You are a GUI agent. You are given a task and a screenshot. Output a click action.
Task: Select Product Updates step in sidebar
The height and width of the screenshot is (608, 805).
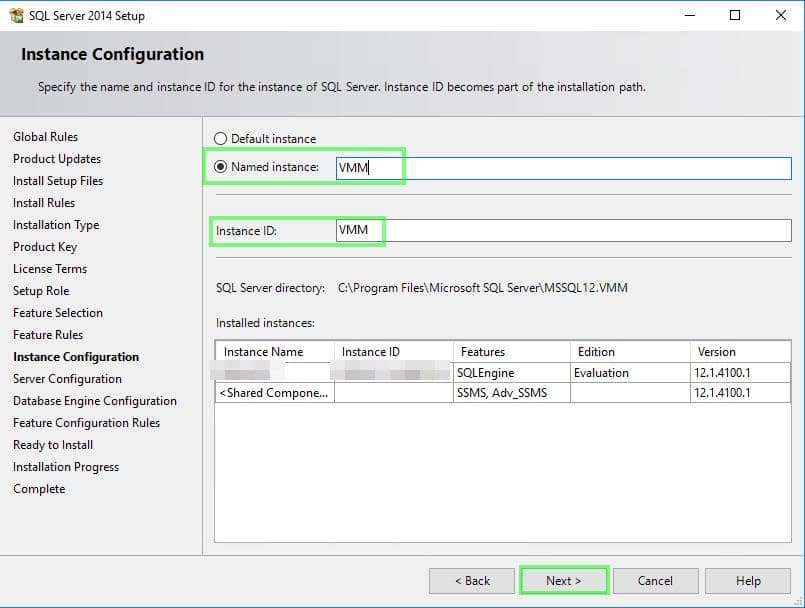(57, 159)
